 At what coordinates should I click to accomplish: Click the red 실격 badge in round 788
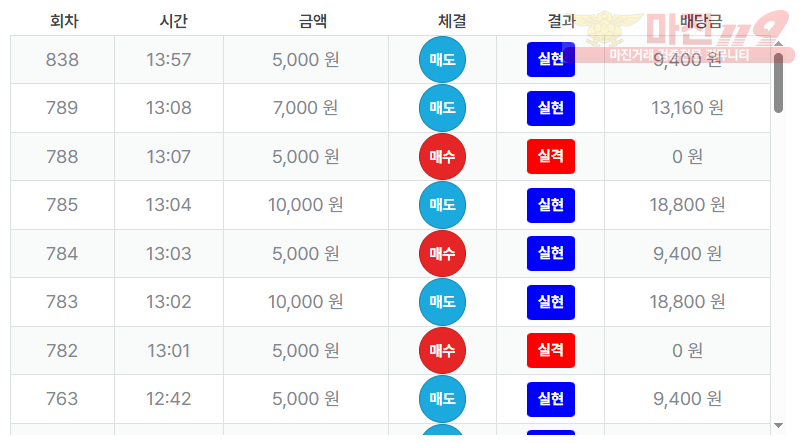coord(550,157)
